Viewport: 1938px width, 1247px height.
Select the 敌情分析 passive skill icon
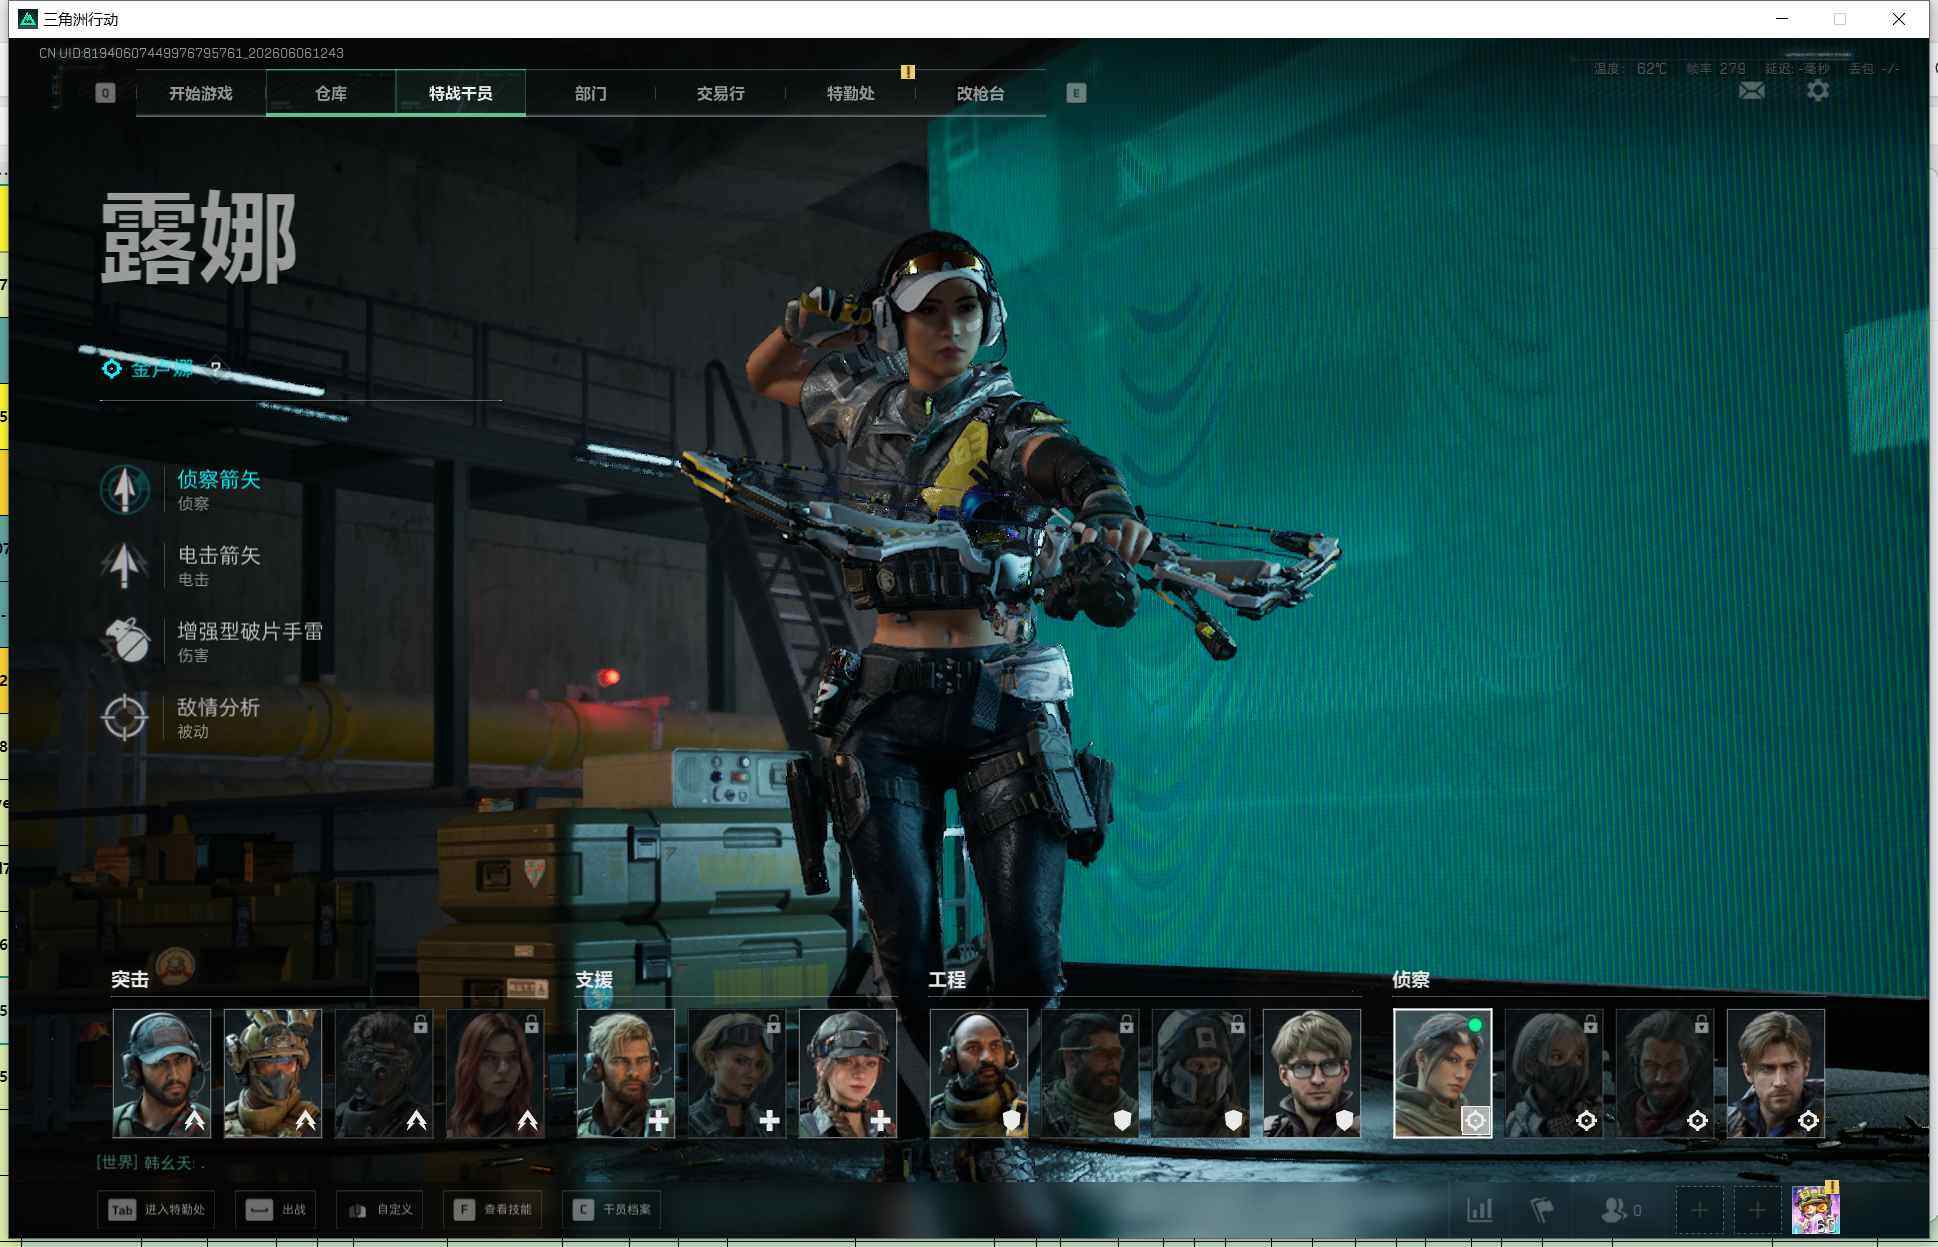[x=125, y=717]
